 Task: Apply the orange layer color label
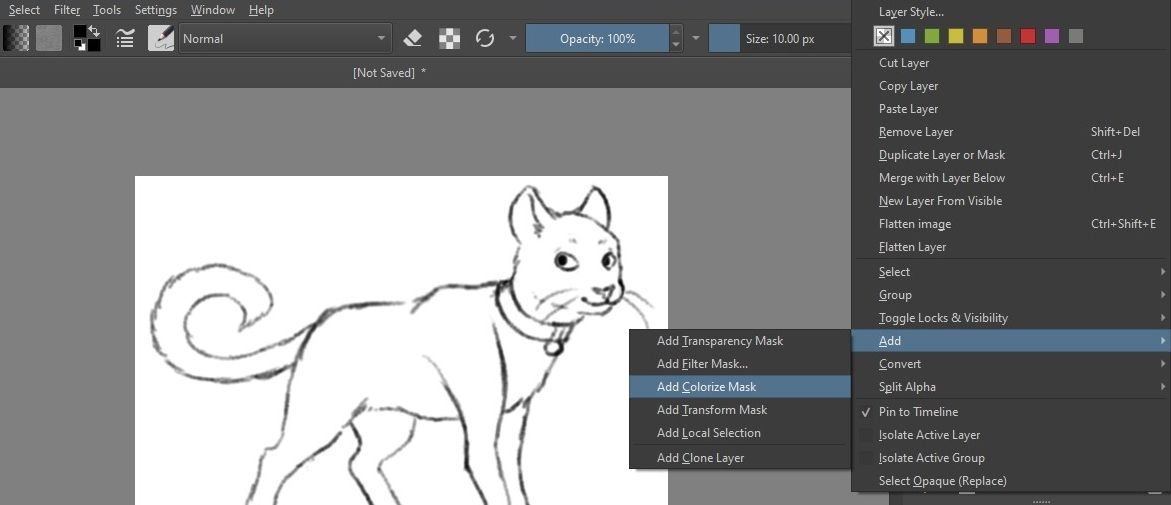pyautogui.click(x=980, y=36)
